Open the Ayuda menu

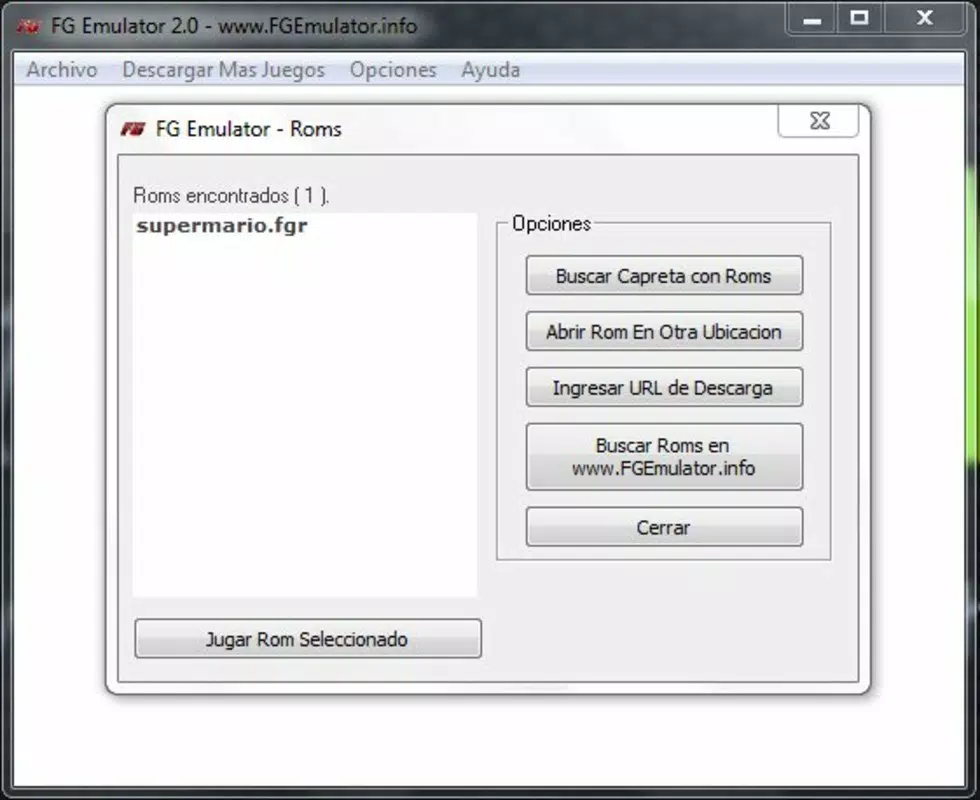click(491, 69)
